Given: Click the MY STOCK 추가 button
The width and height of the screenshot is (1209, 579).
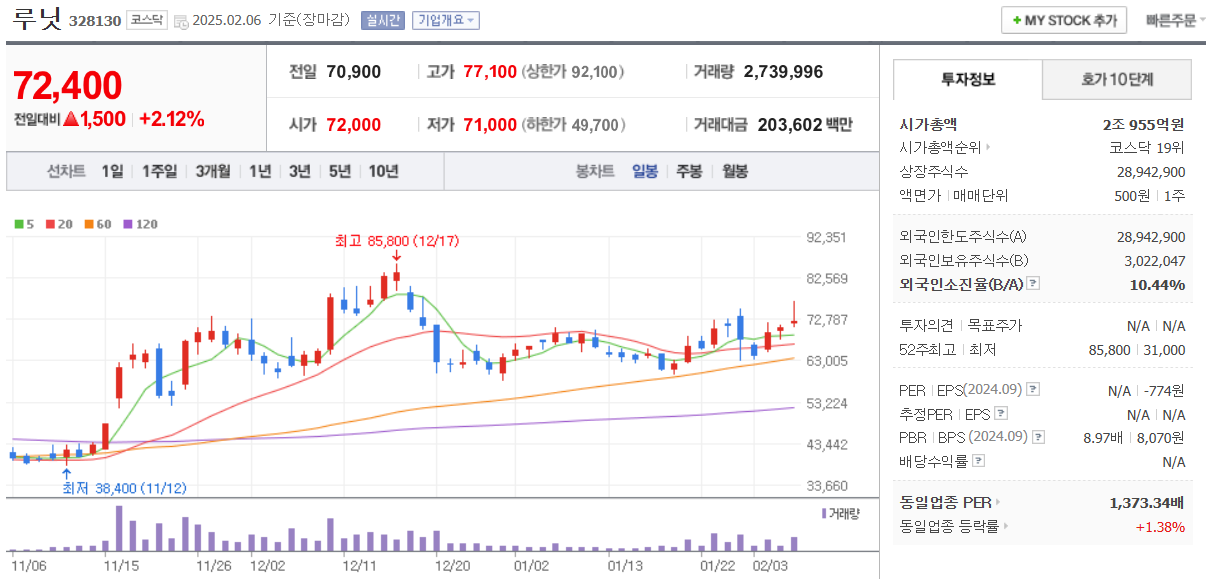Looking at the screenshot, I should coord(1064,19).
